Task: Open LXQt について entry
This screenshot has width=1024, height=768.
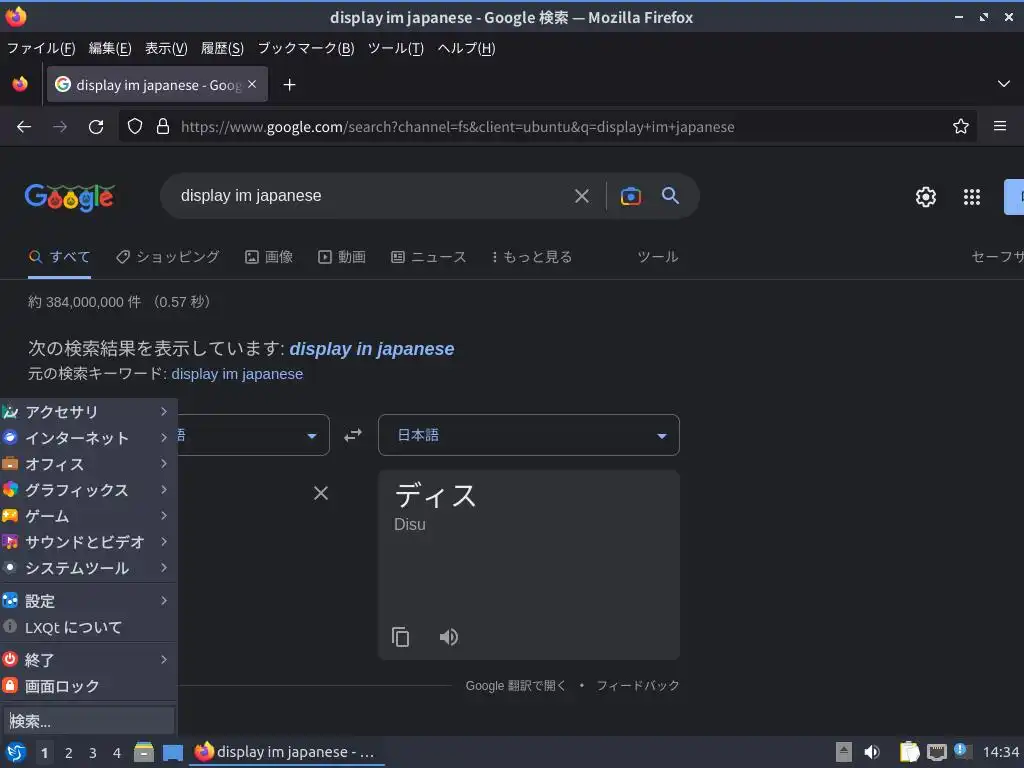Action: (88, 628)
